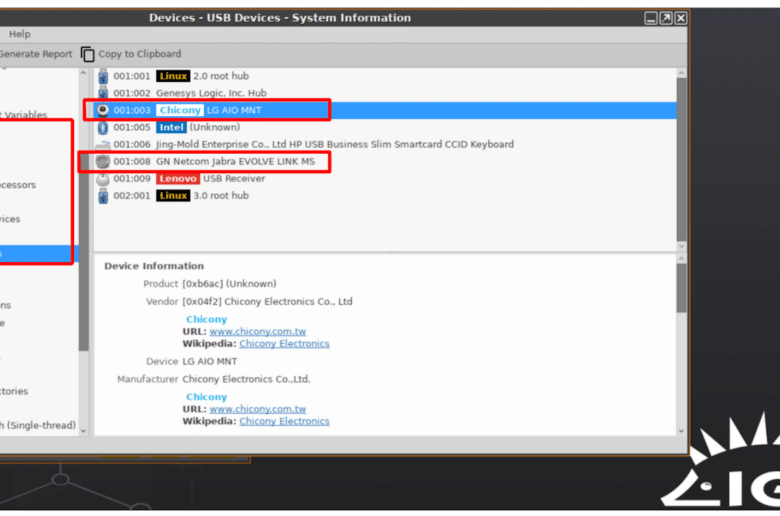Select the Genesys Logic, Inc. Hub row
The height and width of the screenshot is (516, 780).
pyautogui.click(x=385, y=93)
